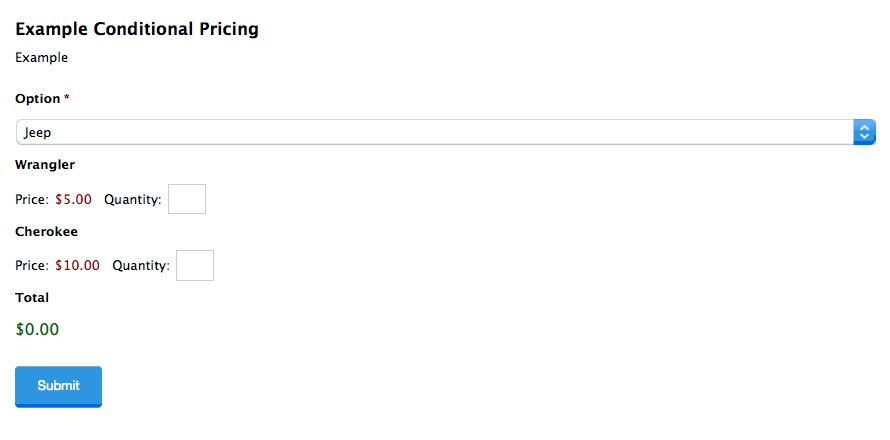890x440 pixels.
Task: Submit the pricing form
Action: 58,386
